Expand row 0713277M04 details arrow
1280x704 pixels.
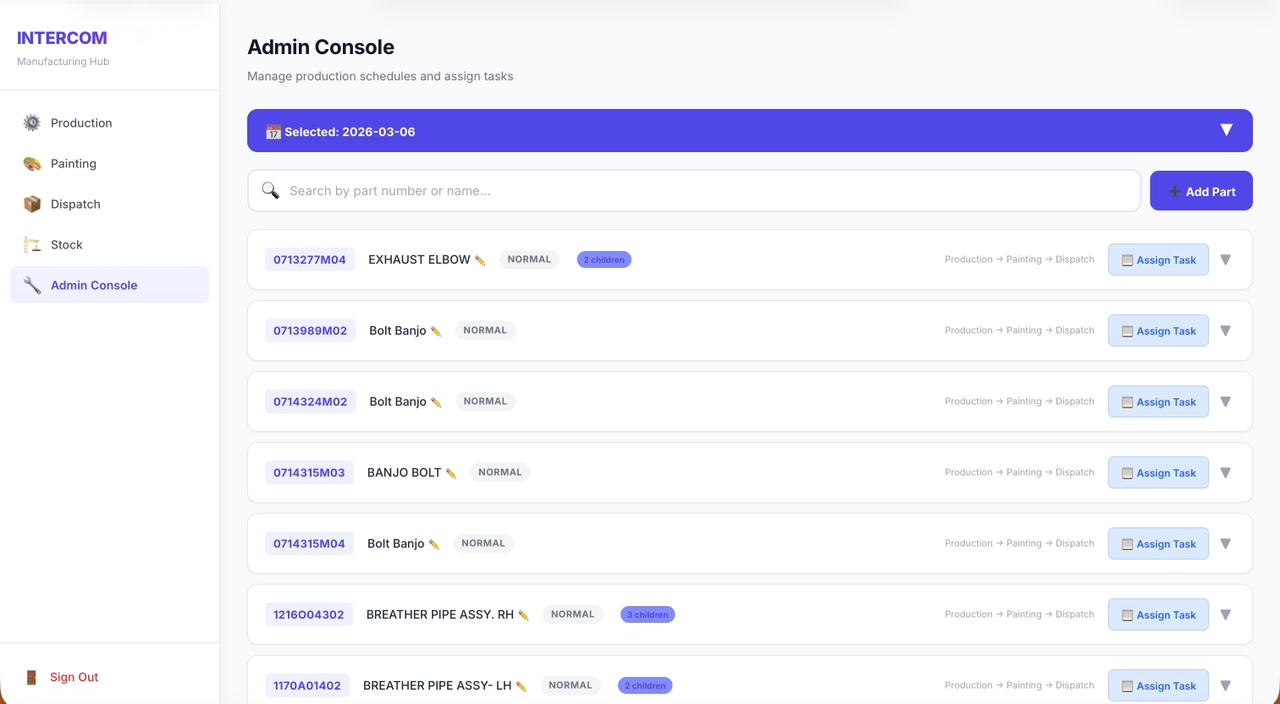pyautogui.click(x=1225, y=260)
